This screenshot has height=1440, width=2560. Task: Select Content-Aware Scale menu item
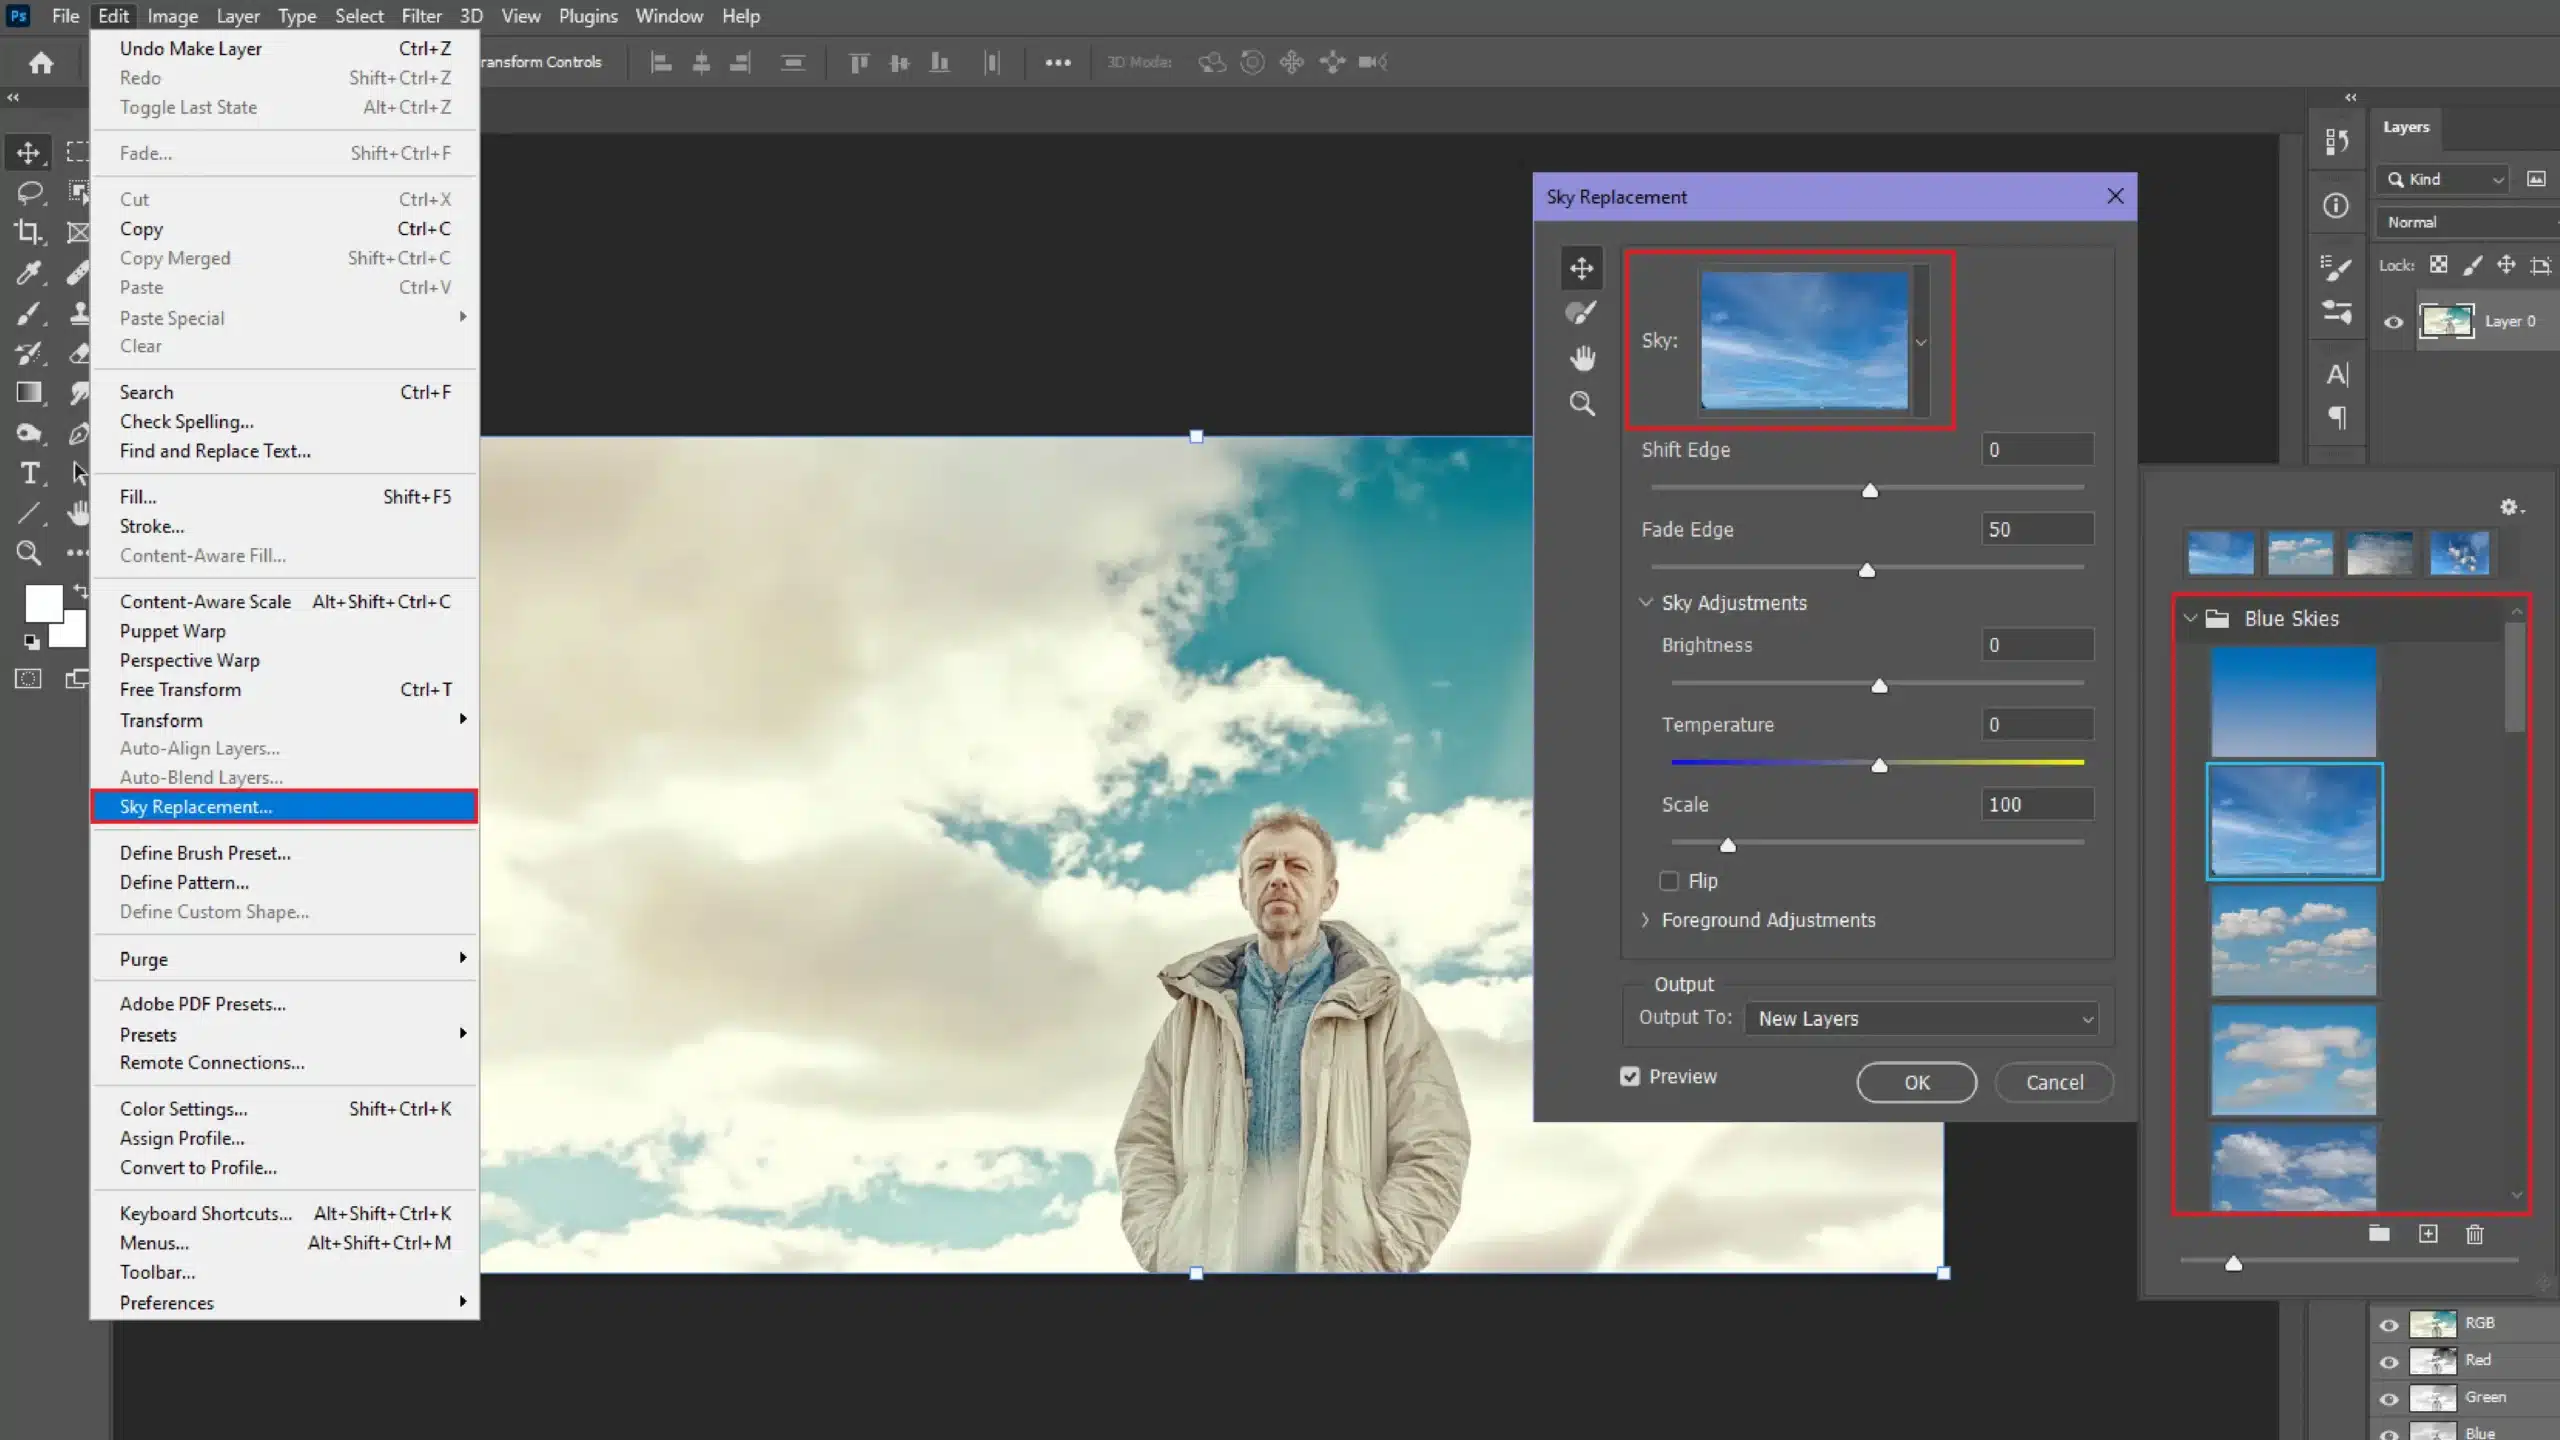(284, 601)
